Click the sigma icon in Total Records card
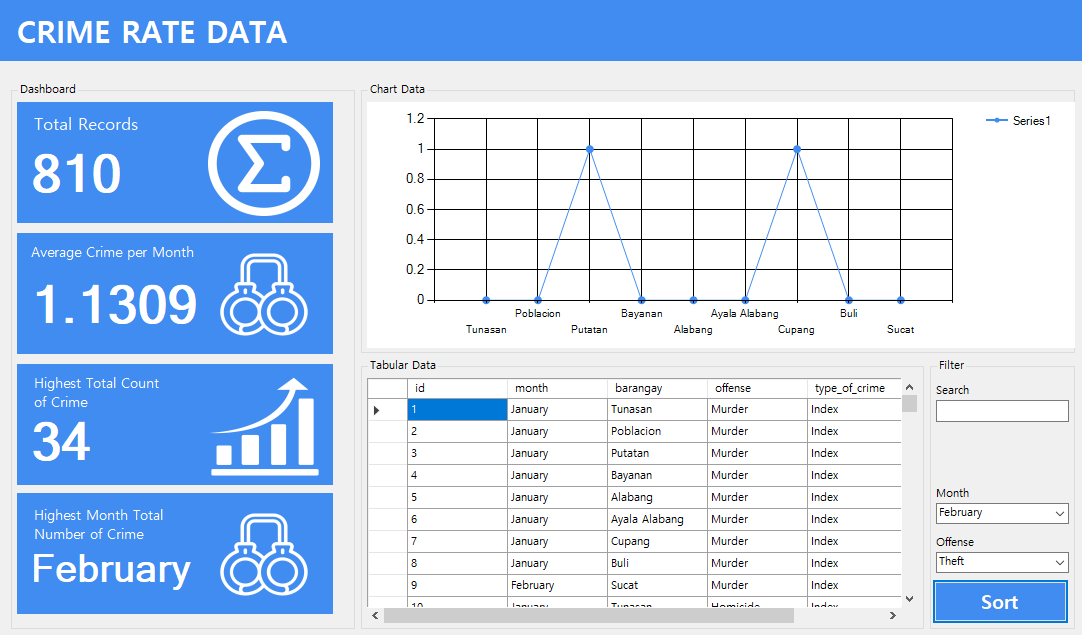The image size is (1082, 635). (264, 163)
